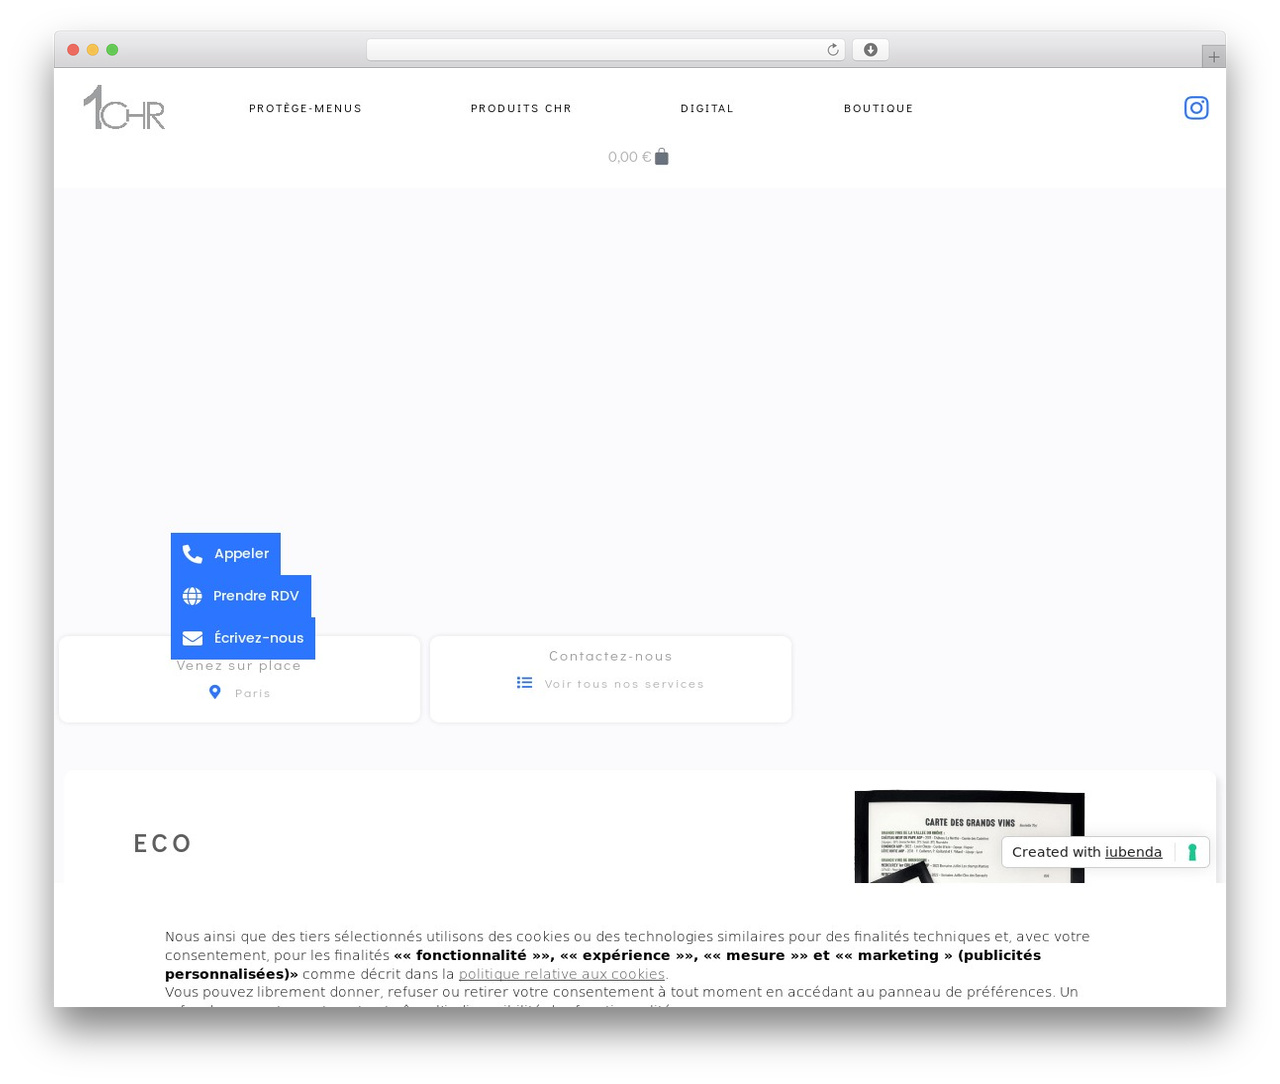The width and height of the screenshot is (1280, 1084).
Task: Click the globe icon on Prendre RDV
Action: click(x=192, y=596)
